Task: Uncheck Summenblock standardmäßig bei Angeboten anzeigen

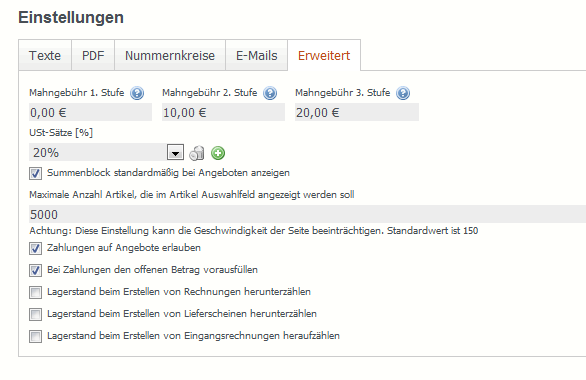Action: coord(36,173)
